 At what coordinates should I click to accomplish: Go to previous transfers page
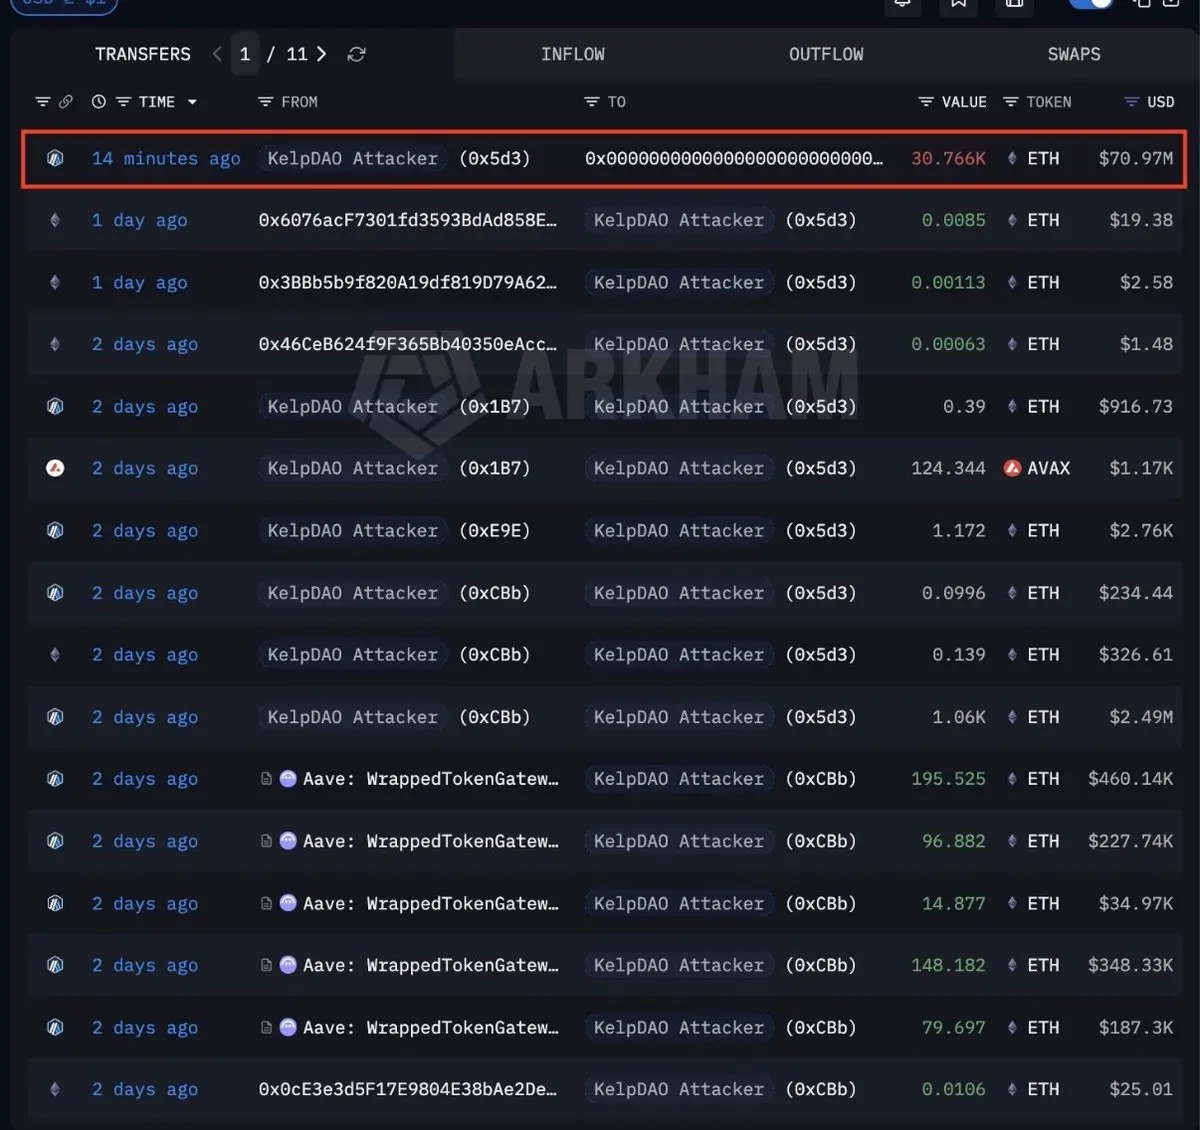click(217, 54)
